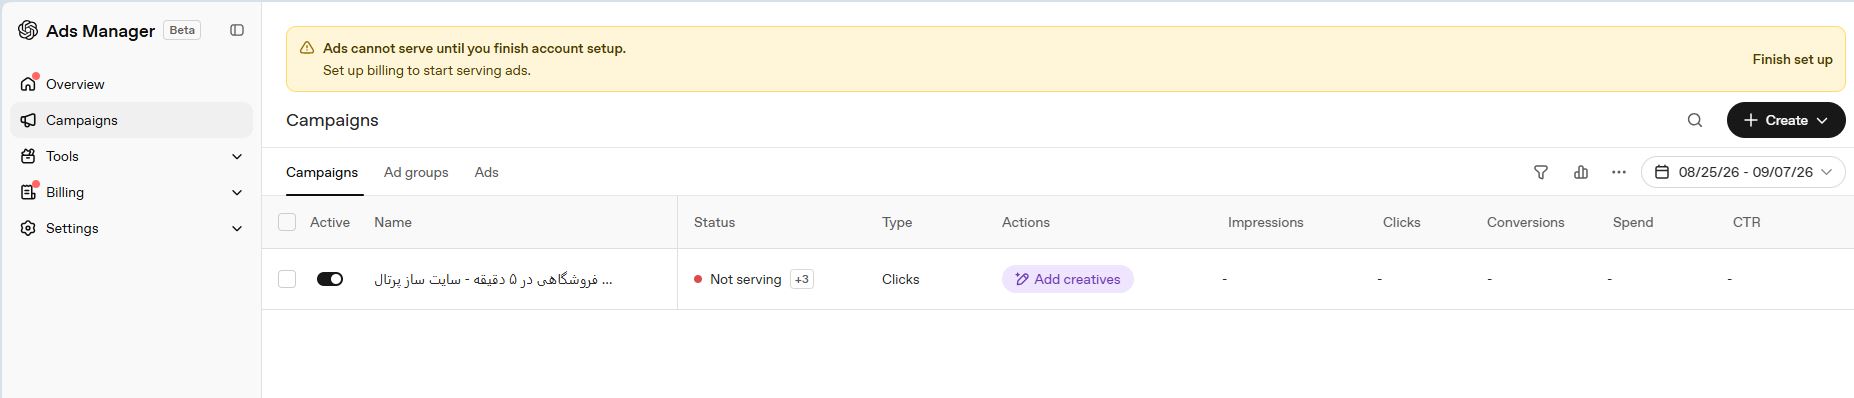Click the red Not serving status dot
The height and width of the screenshot is (398, 1854).
[x=698, y=279]
